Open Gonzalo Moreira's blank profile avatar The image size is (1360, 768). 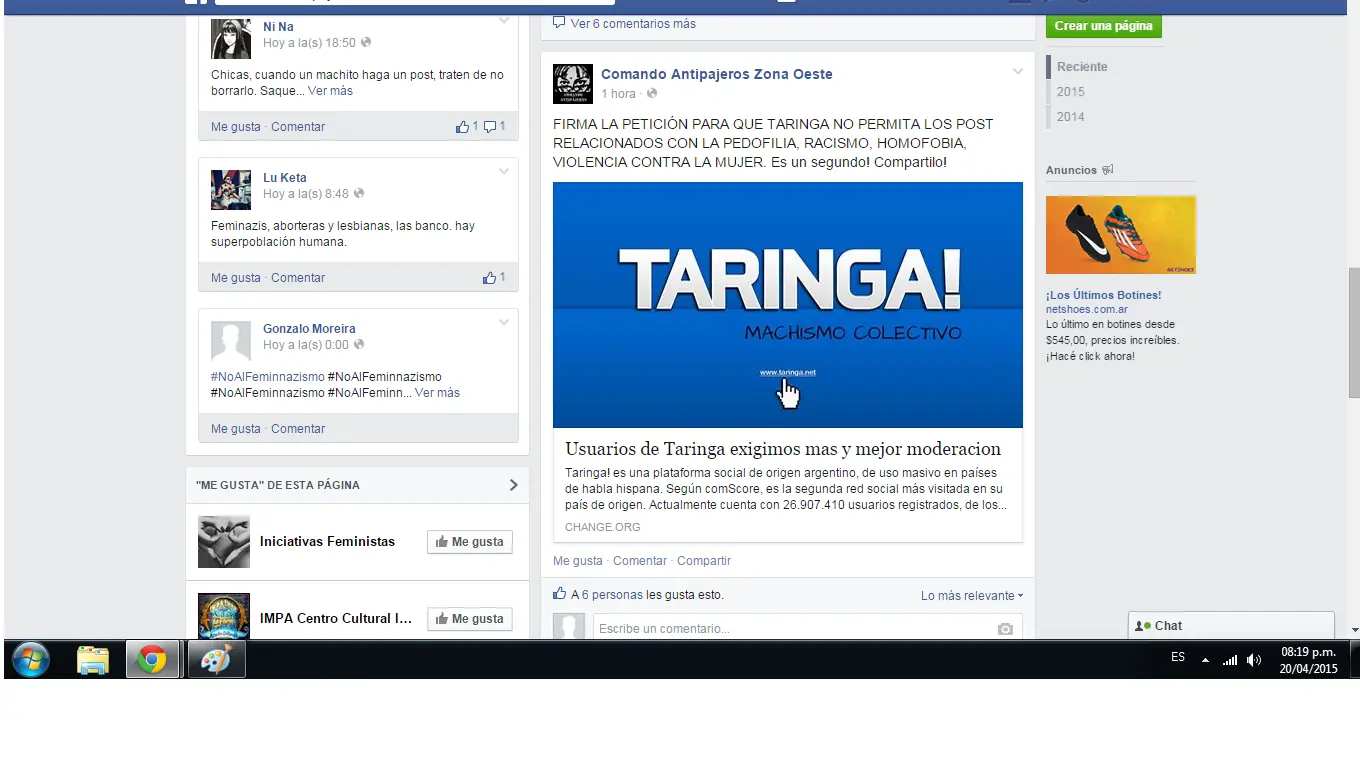point(231,341)
